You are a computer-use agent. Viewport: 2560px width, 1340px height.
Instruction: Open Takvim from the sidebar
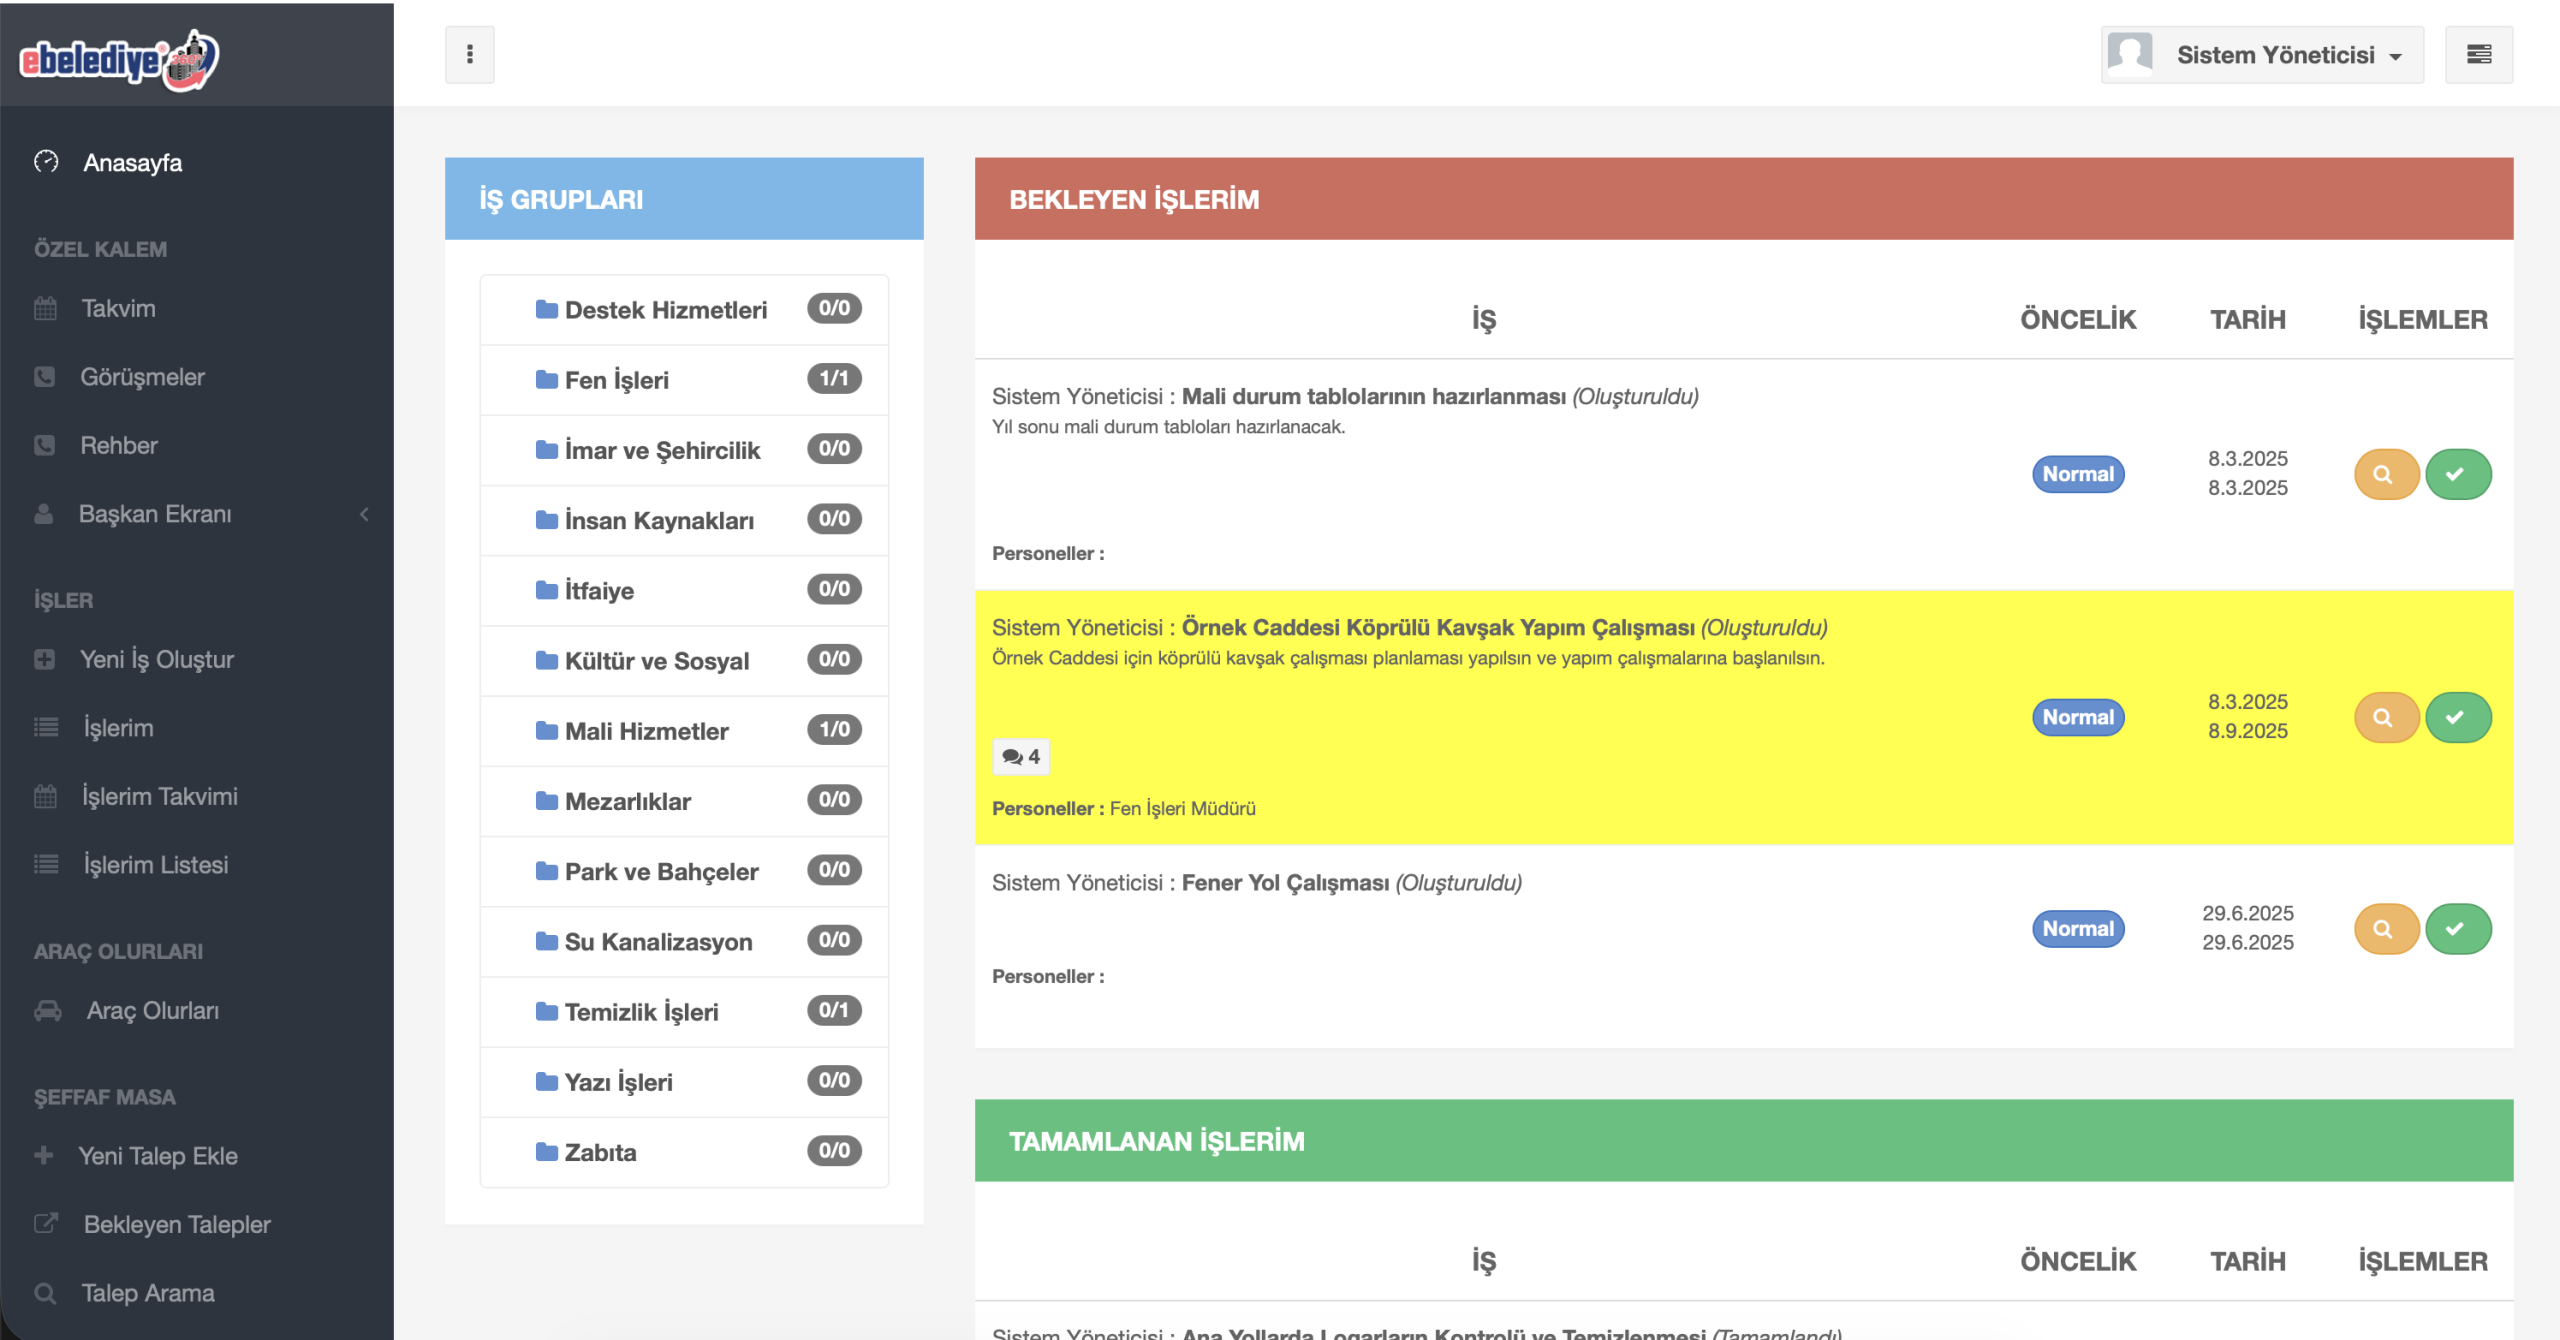[x=118, y=308]
